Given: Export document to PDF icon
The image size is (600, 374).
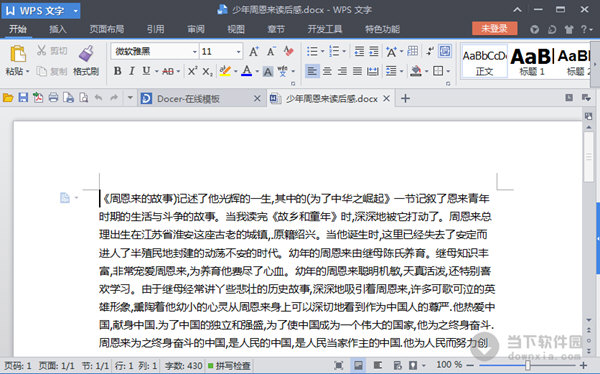Looking at the screenshot, I should click(x=38, y=98).
